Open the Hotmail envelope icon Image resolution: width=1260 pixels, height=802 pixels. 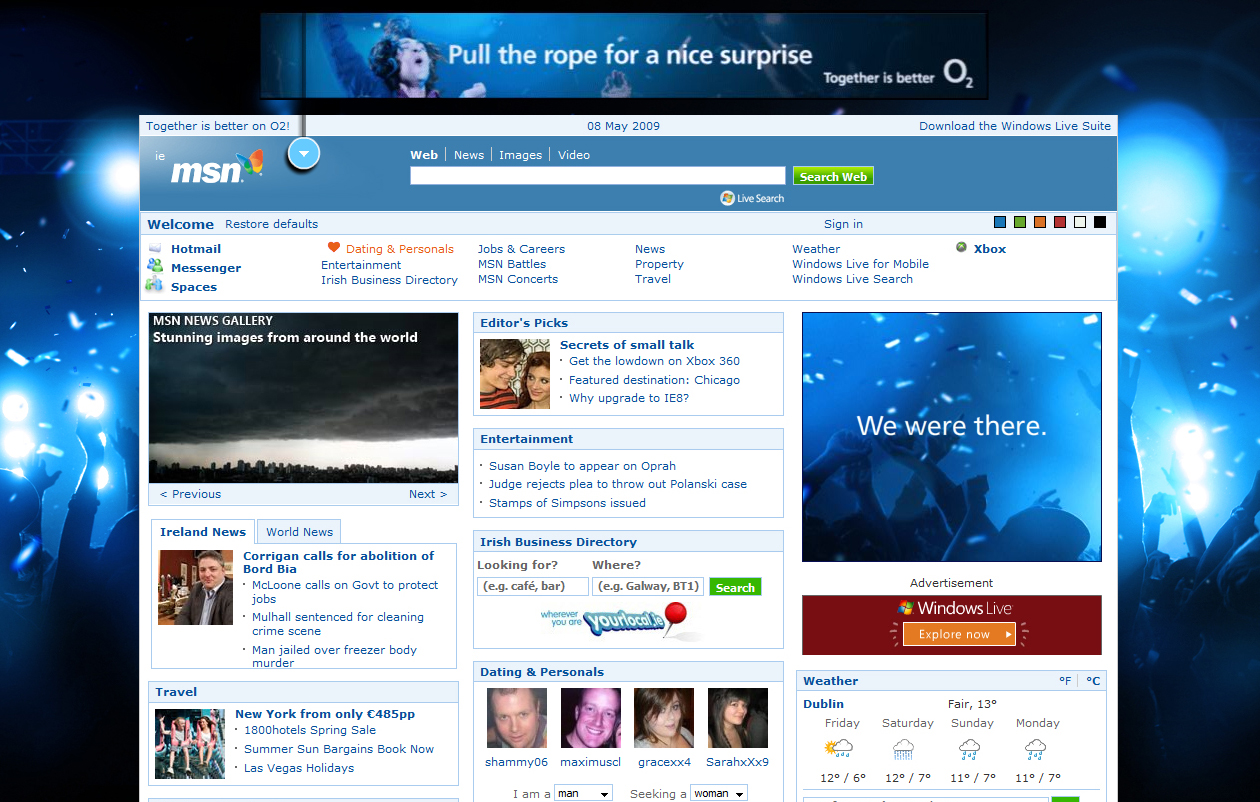pos(155,248)
